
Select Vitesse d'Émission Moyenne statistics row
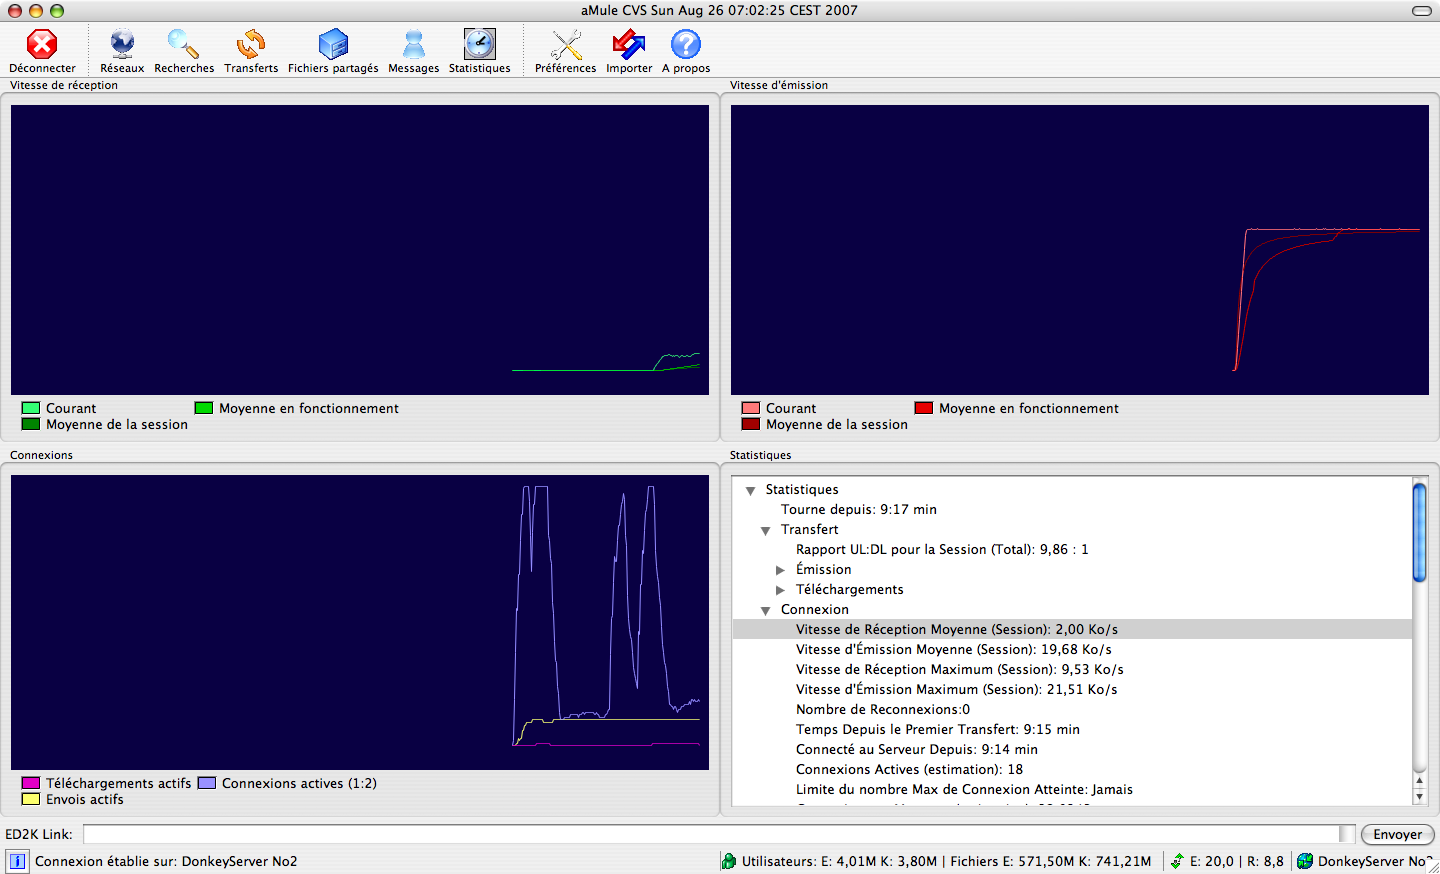(953, 649)
